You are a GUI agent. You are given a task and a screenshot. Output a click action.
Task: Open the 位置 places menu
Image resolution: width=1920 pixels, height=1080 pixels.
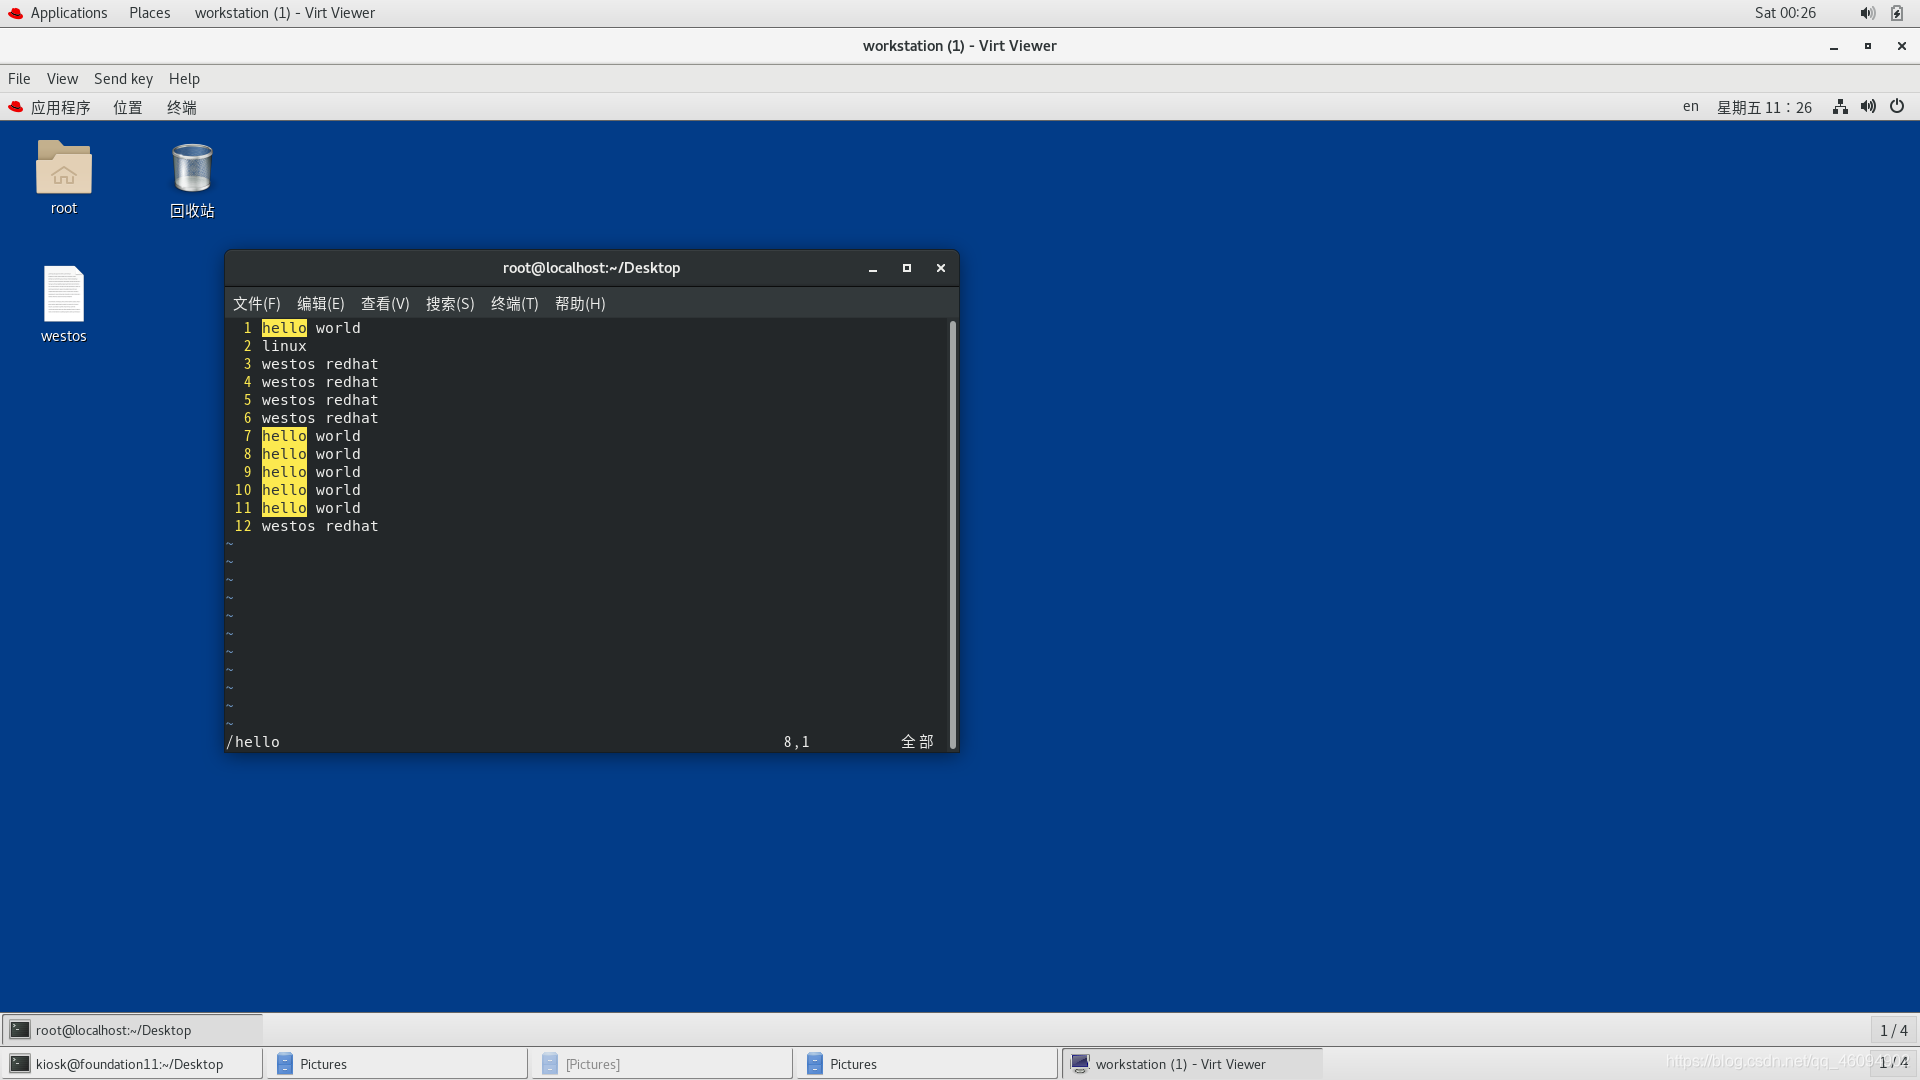tap(127, 107)
